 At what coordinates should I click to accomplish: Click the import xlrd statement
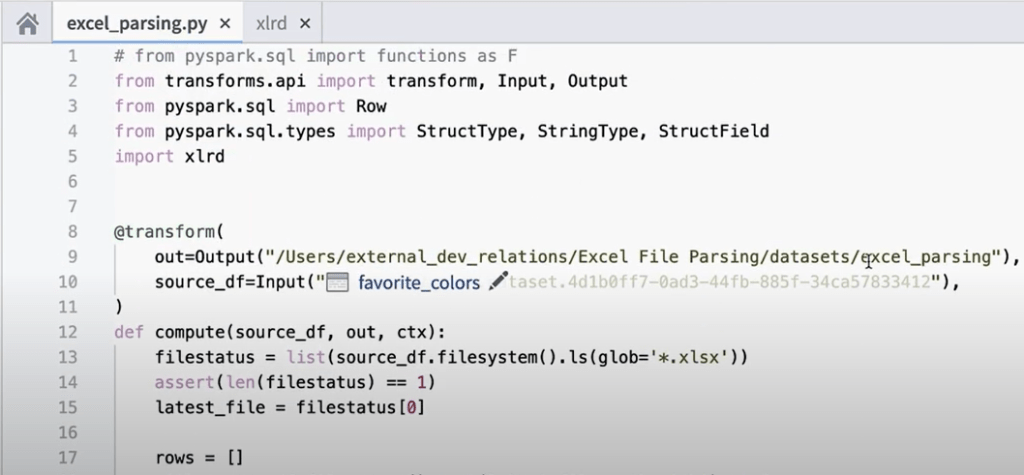point(168,156)
